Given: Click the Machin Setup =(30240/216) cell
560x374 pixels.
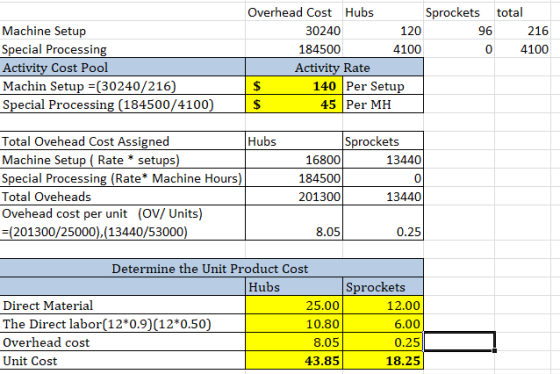Looking at the screenshot, I should click(122, 86).
